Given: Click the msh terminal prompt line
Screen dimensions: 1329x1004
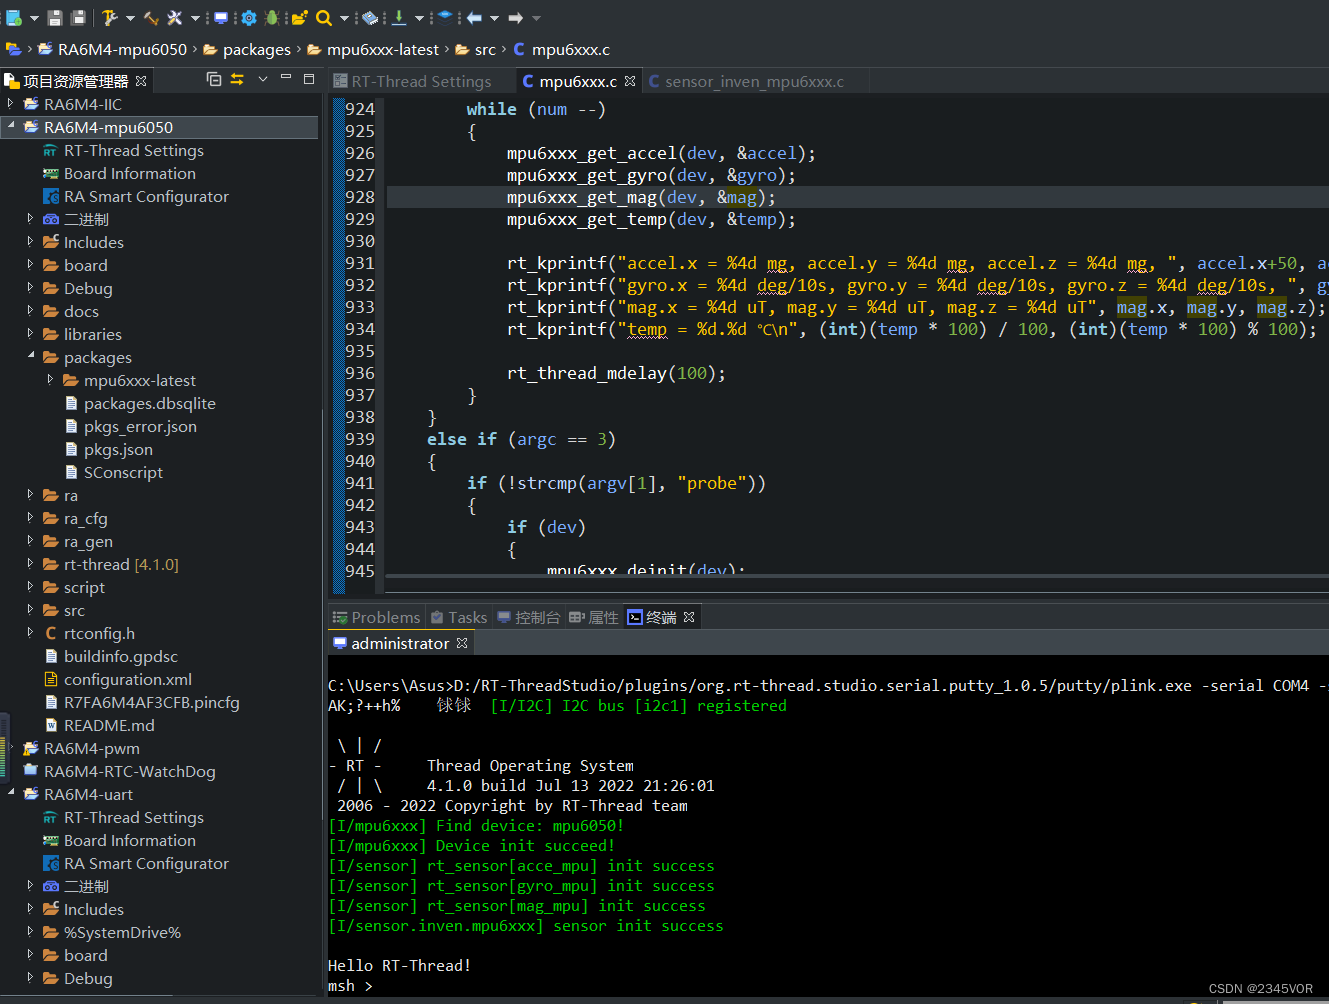Looking at the screenshot, I should 350,985.
